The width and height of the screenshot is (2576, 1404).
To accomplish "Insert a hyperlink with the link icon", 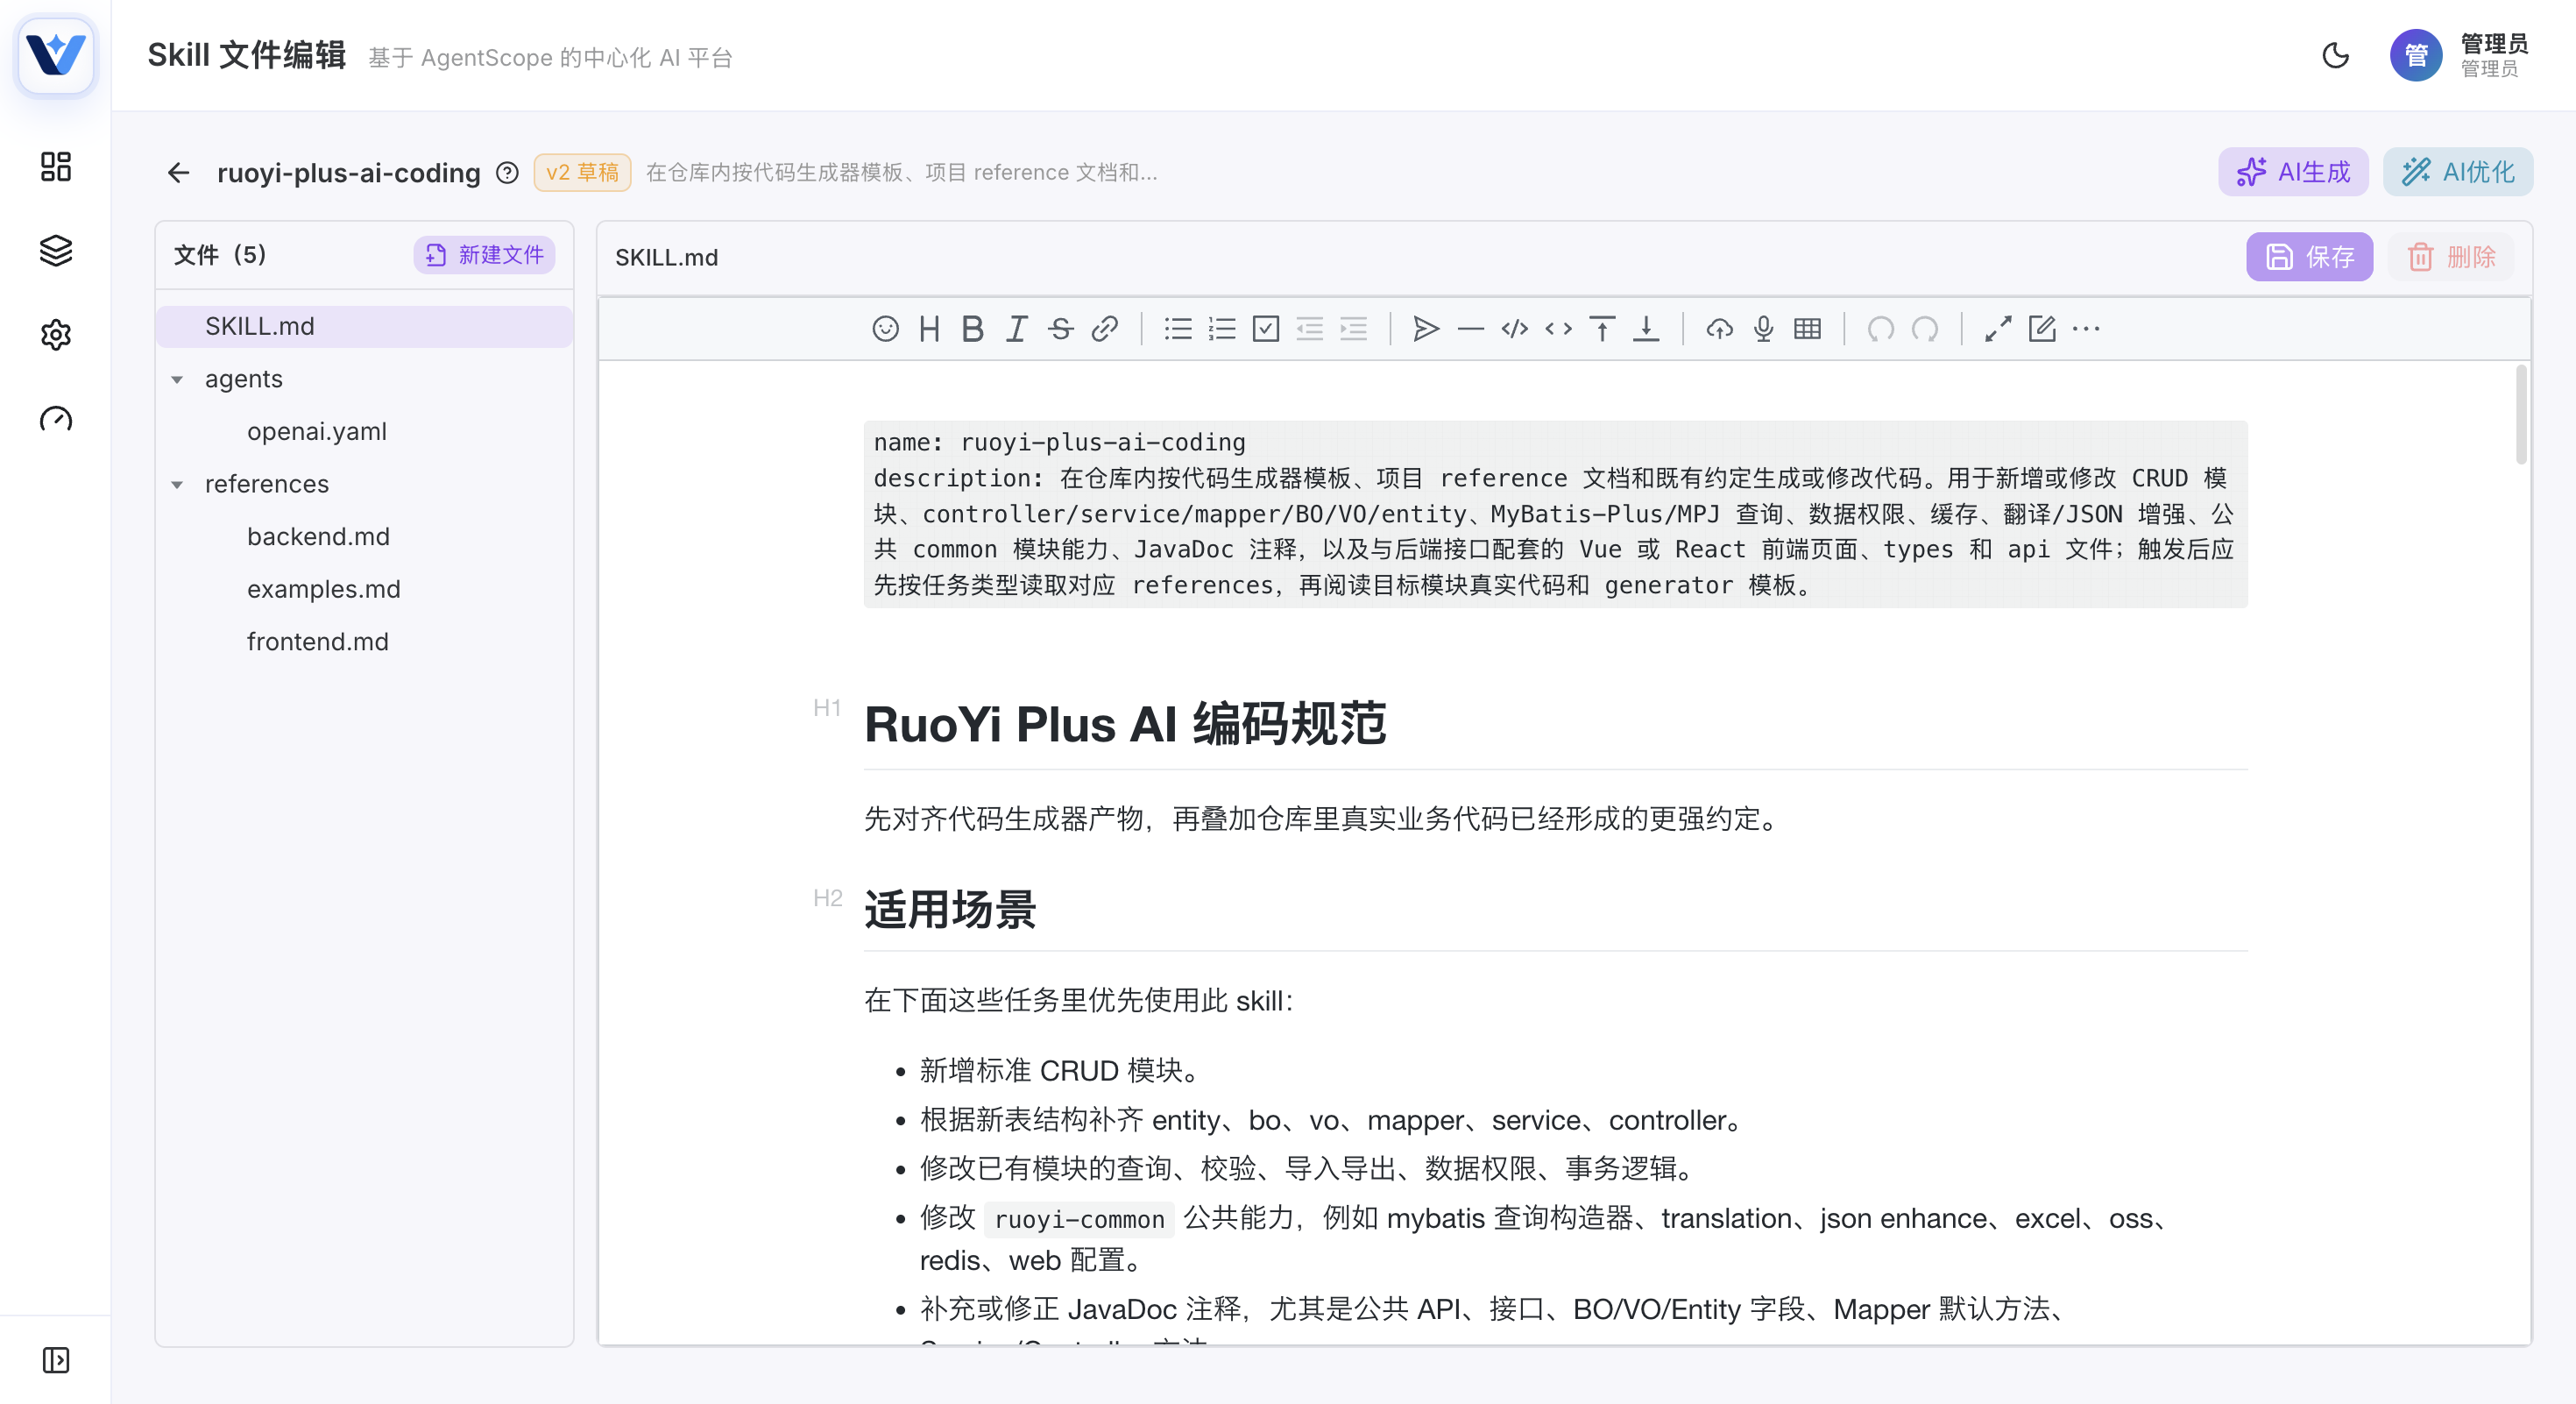I will point(1104,329).
